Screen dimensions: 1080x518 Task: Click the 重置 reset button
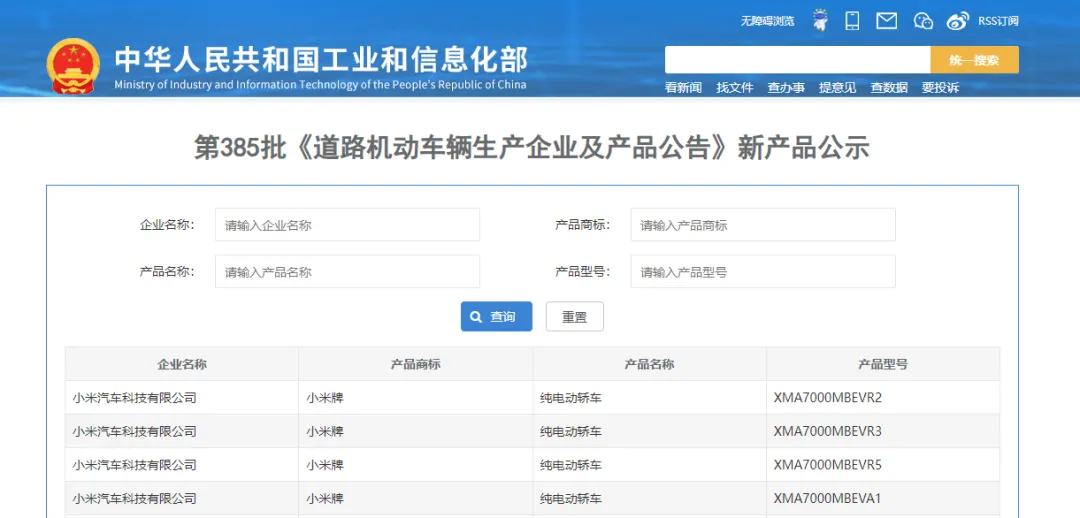click(x=574, y=317)
